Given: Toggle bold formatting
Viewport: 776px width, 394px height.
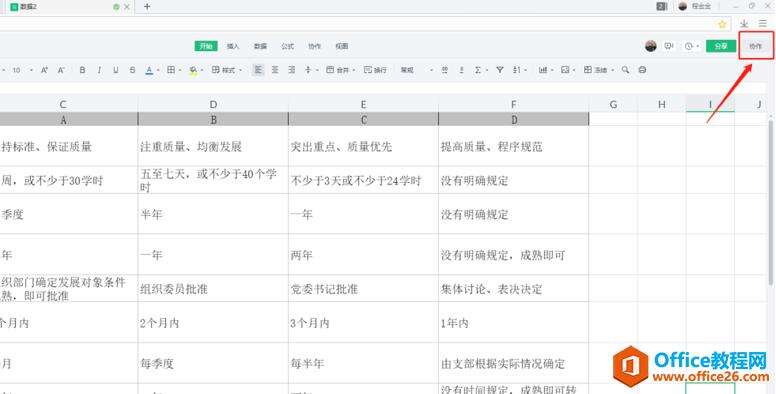Looking at the screenshot, I should pyautogui.click(x=82, y=70).
